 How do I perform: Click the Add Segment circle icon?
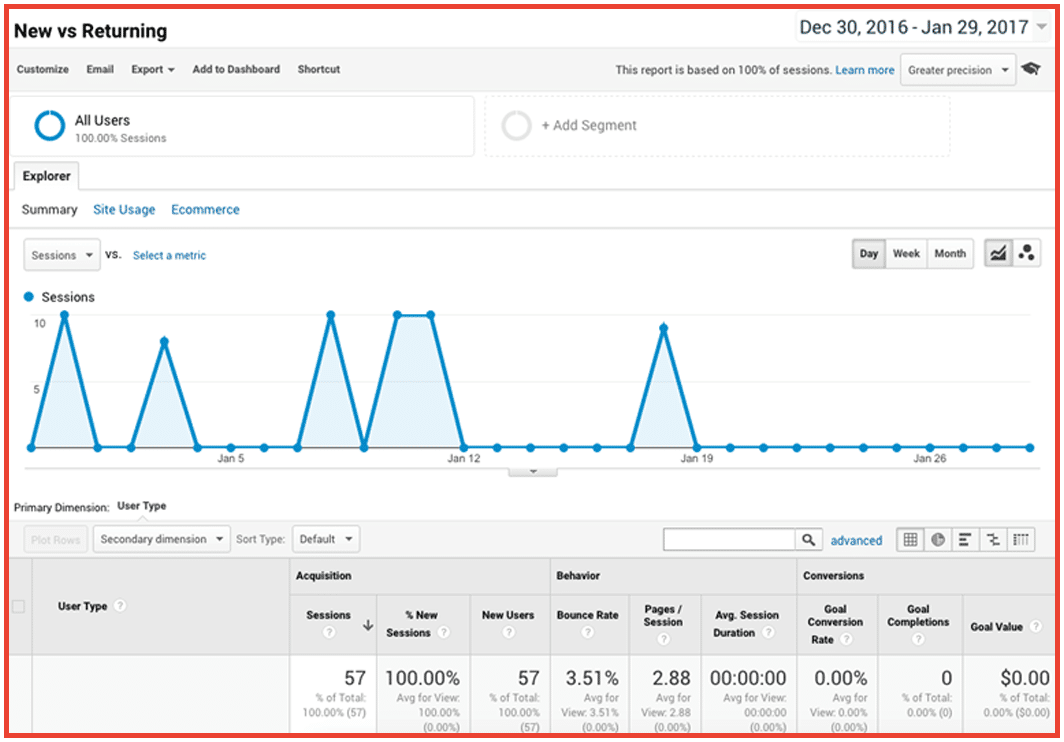pos(516,126)
